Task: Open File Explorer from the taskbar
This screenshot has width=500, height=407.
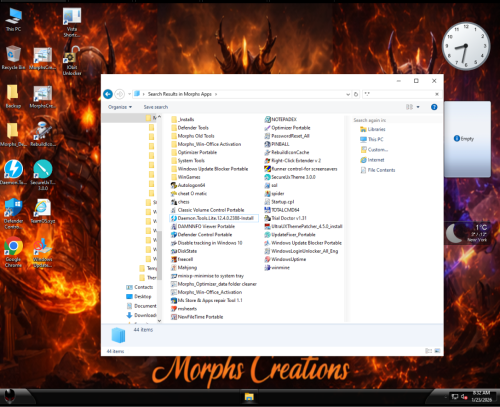Action: click(x=249, y=397)
